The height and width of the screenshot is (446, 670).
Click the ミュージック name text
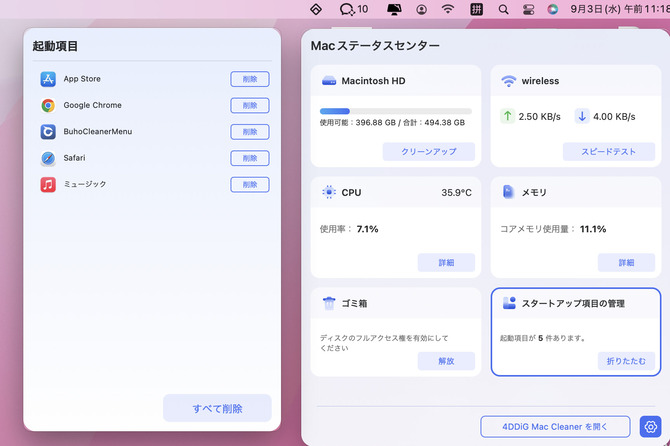85,184
